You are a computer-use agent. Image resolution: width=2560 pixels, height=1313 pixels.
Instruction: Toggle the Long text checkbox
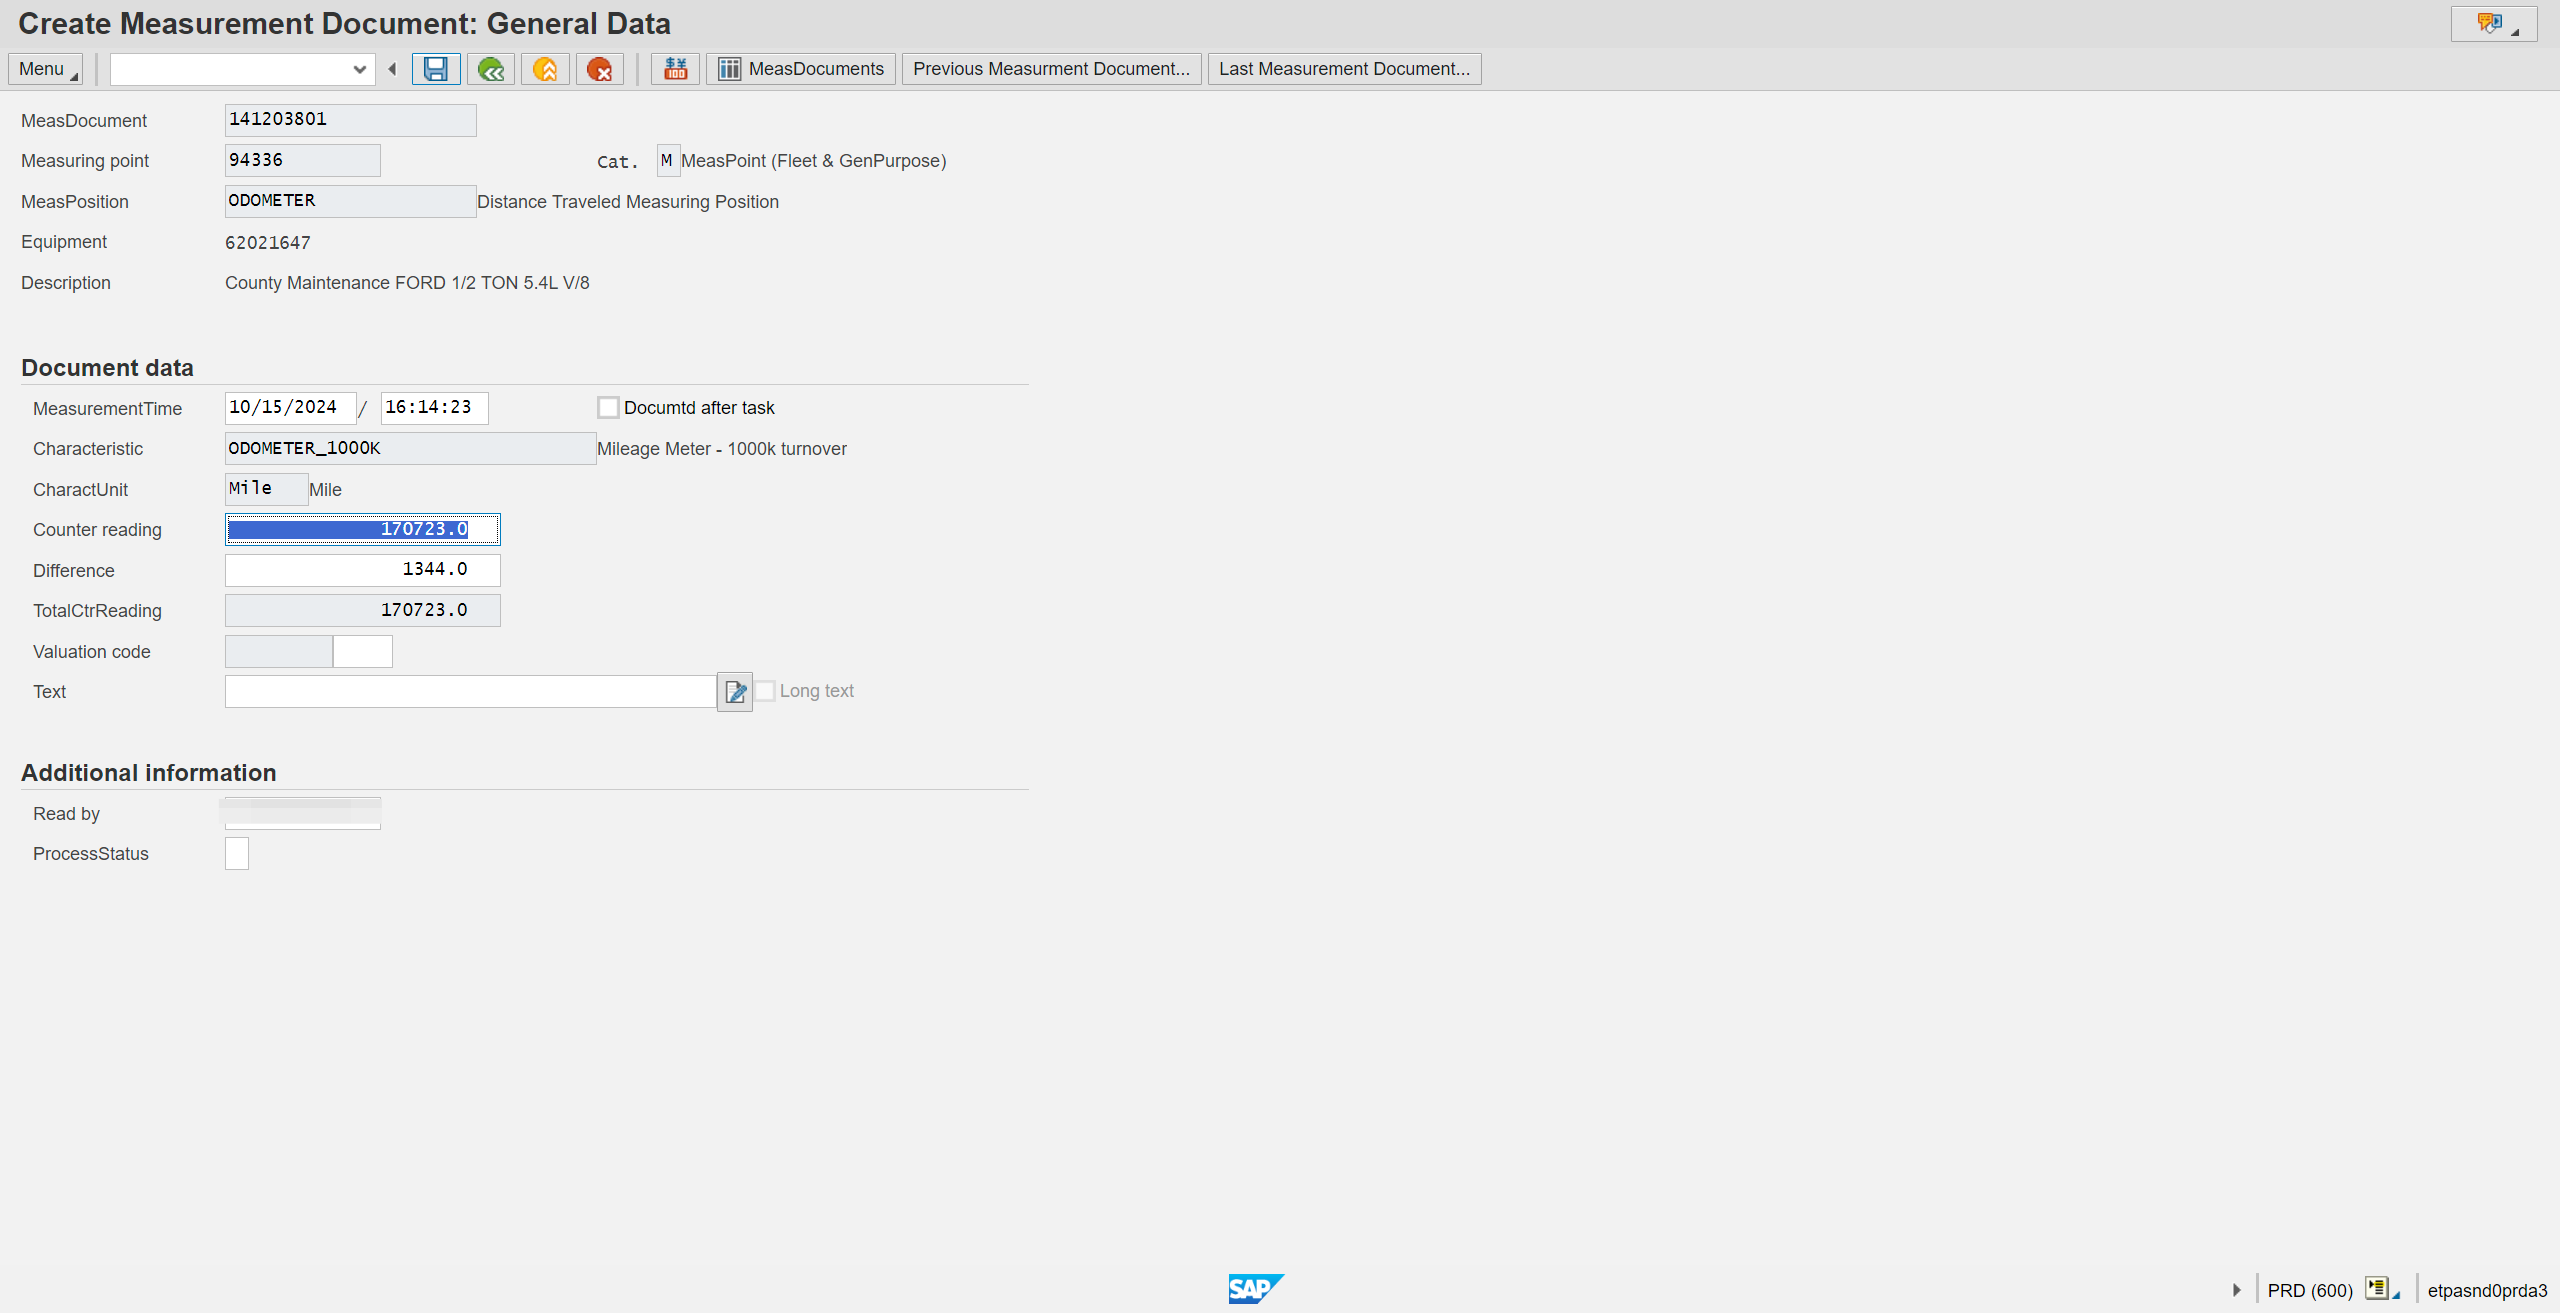pos(765,691)
